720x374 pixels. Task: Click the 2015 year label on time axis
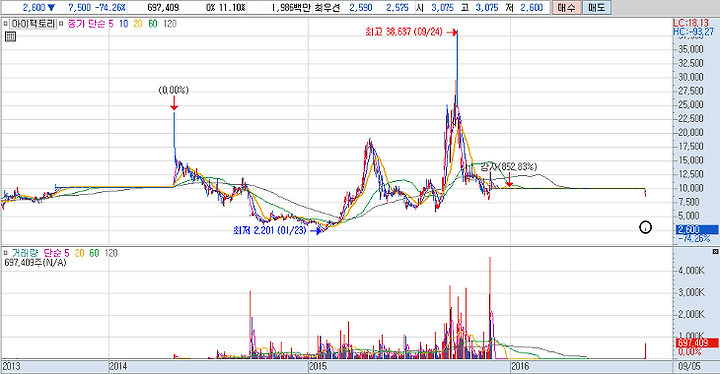coord(318,366)
